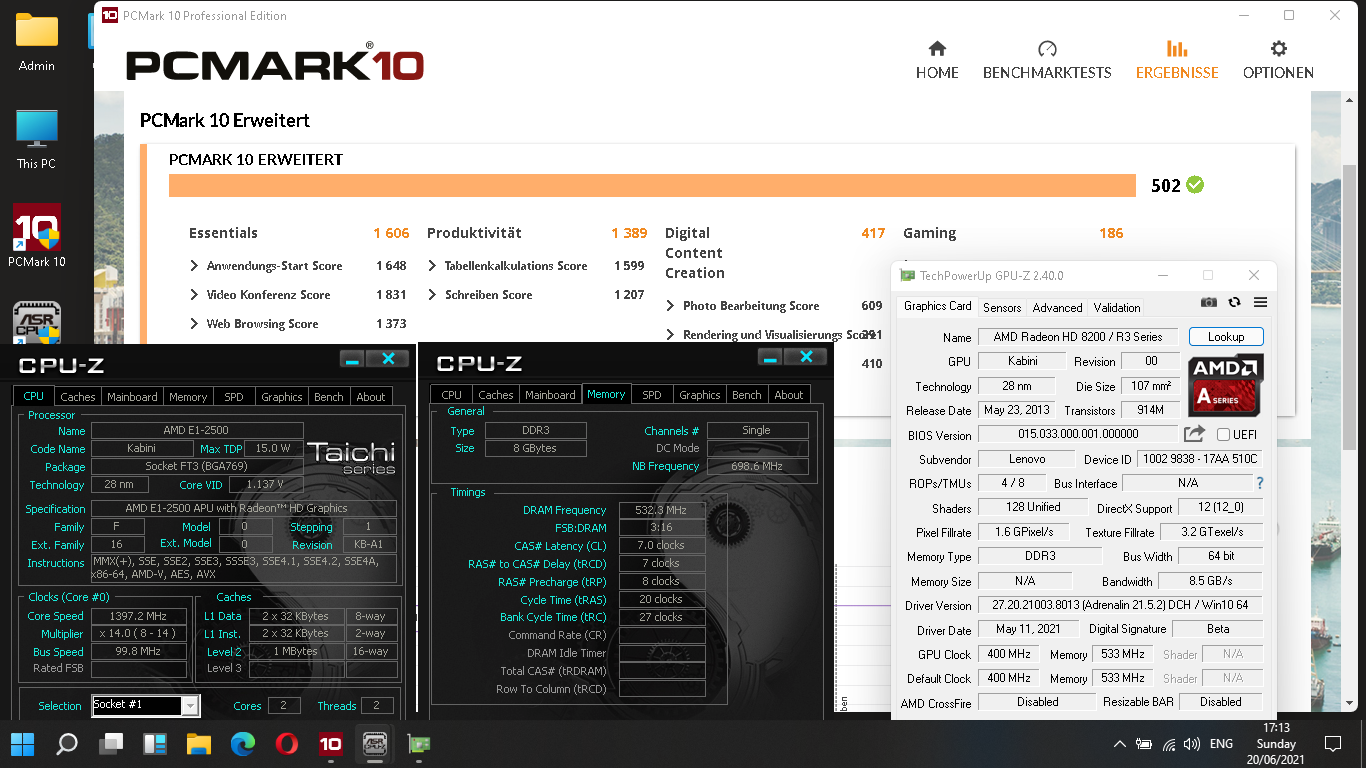Click the AMD A-Series logo in GPU-Z

click(x=1225, y=385)
